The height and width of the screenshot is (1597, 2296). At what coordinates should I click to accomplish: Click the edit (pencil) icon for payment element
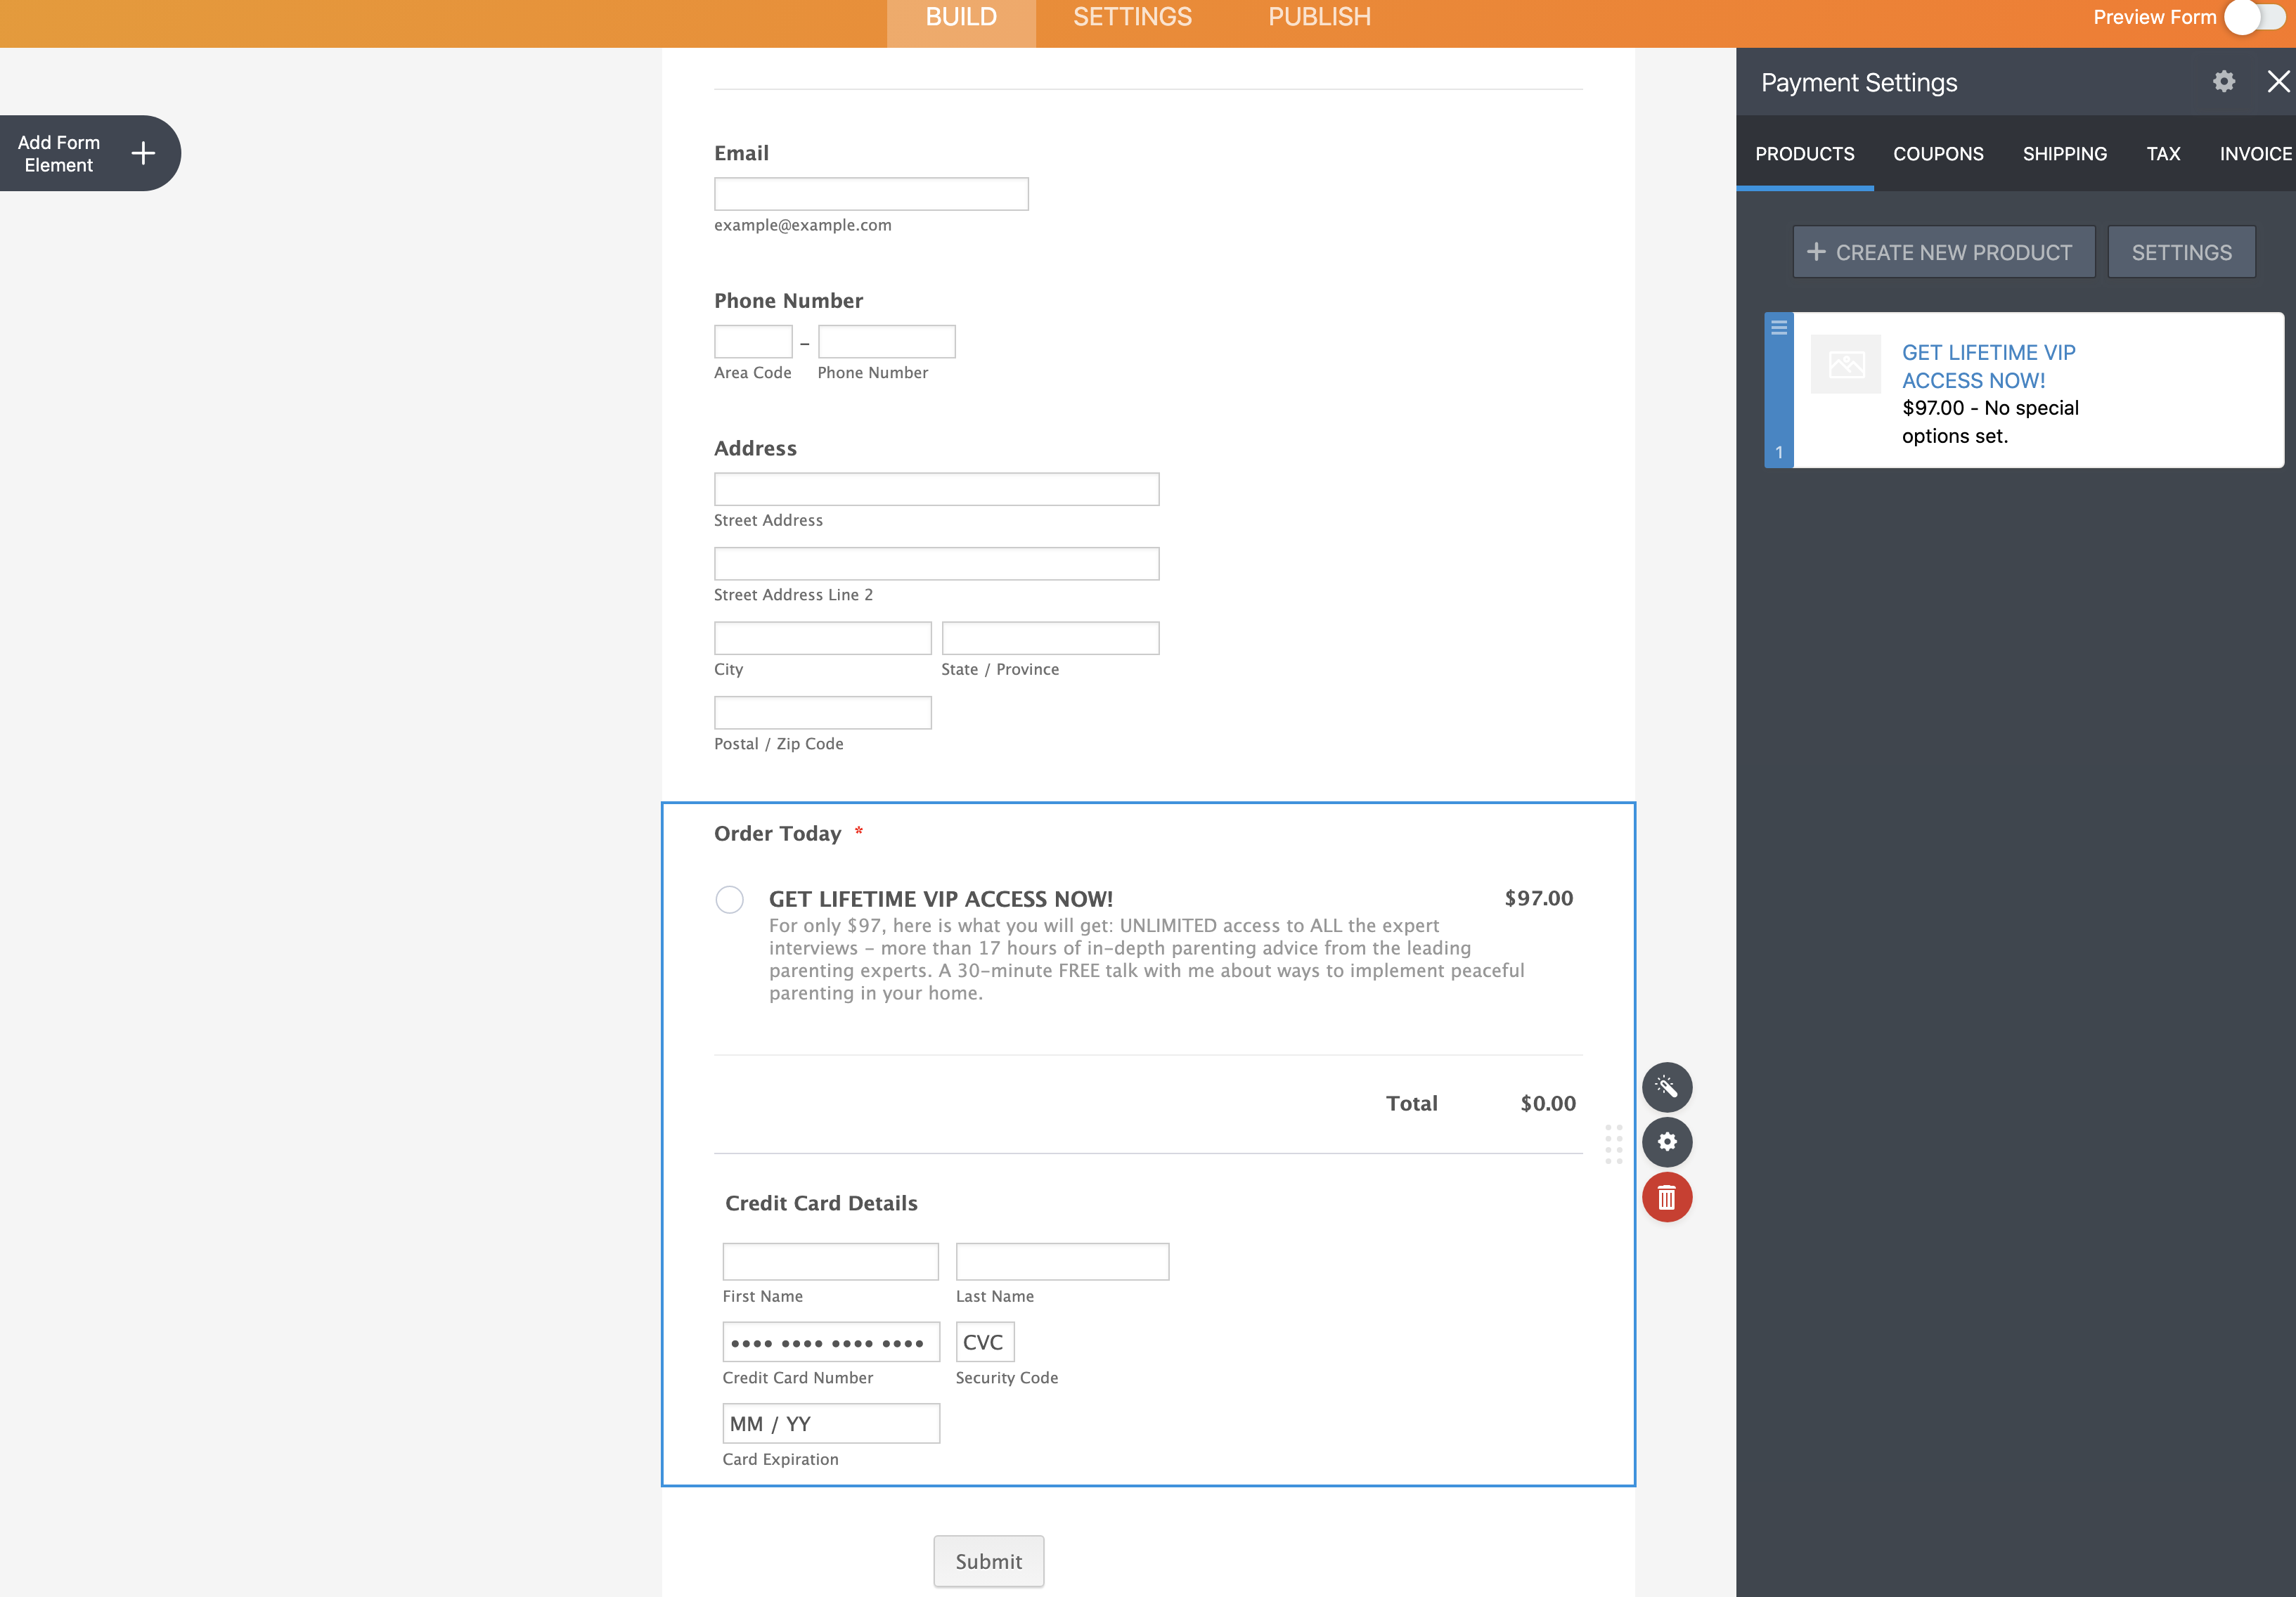1666,1087
